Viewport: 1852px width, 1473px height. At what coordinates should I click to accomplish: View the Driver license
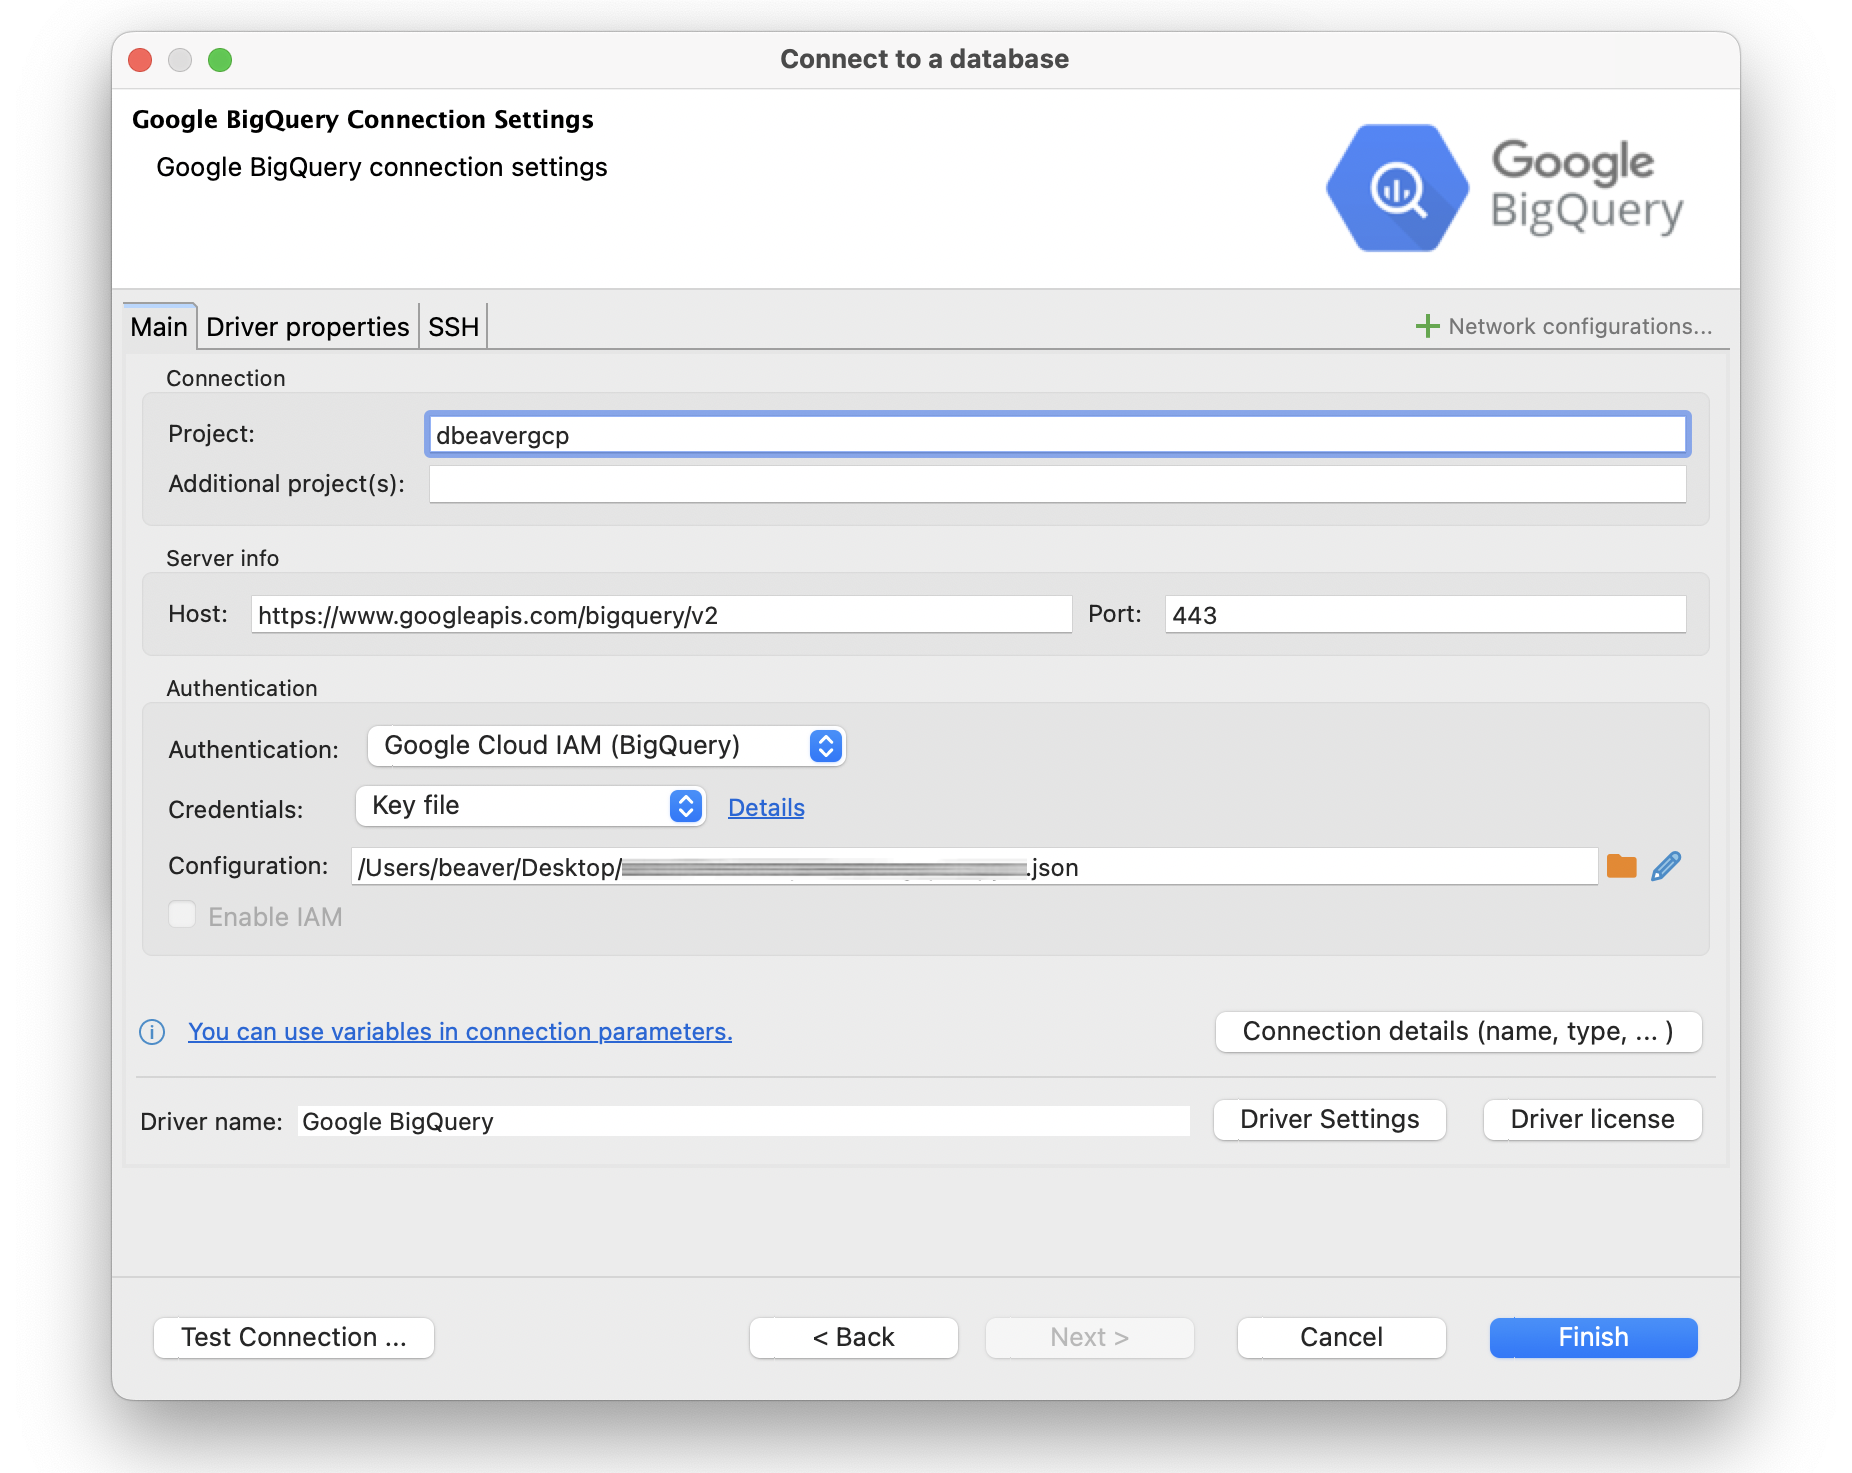coord(1591,1119)
